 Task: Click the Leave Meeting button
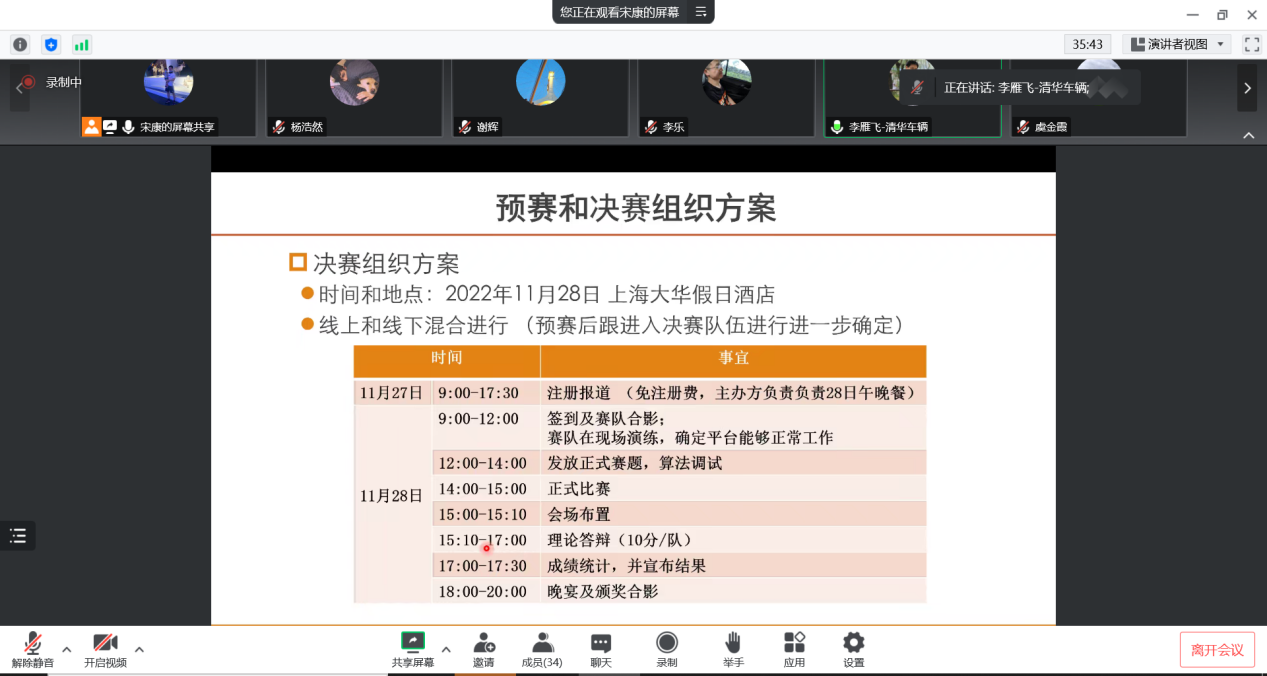[1217, 650]
